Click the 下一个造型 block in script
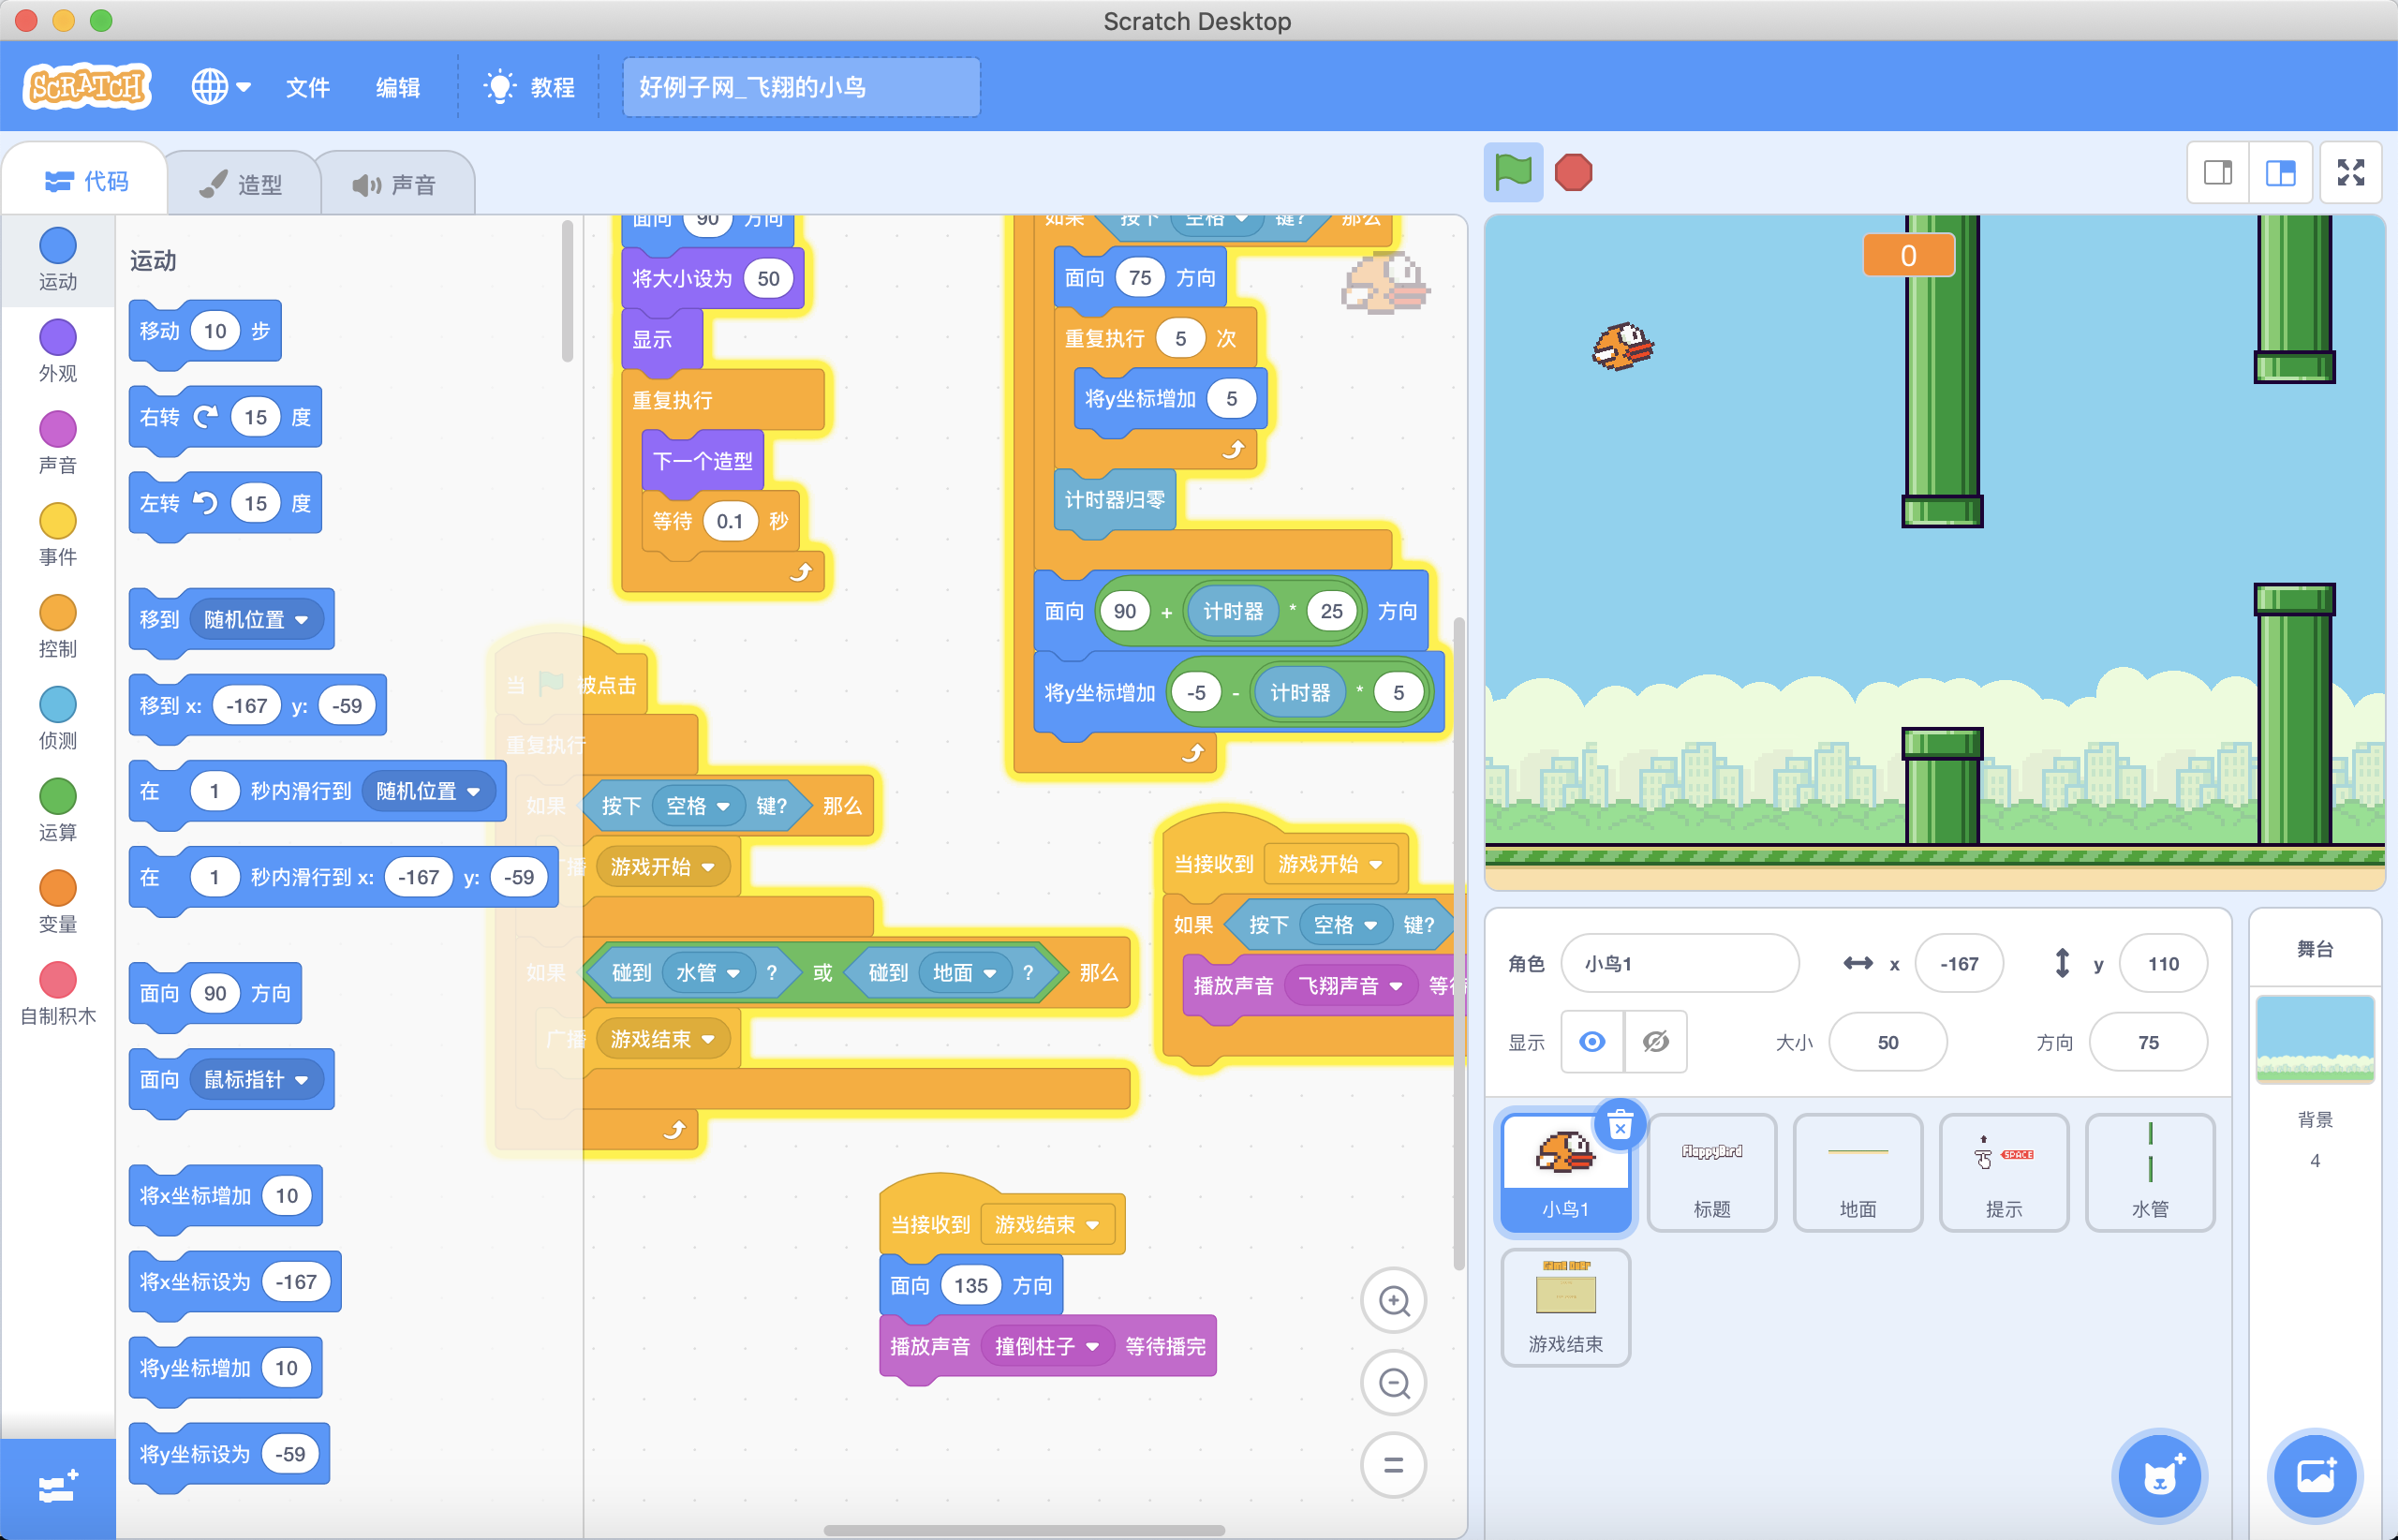Image resolution: width=2398 pixels, height=1540 pixels. click(702, 461)
